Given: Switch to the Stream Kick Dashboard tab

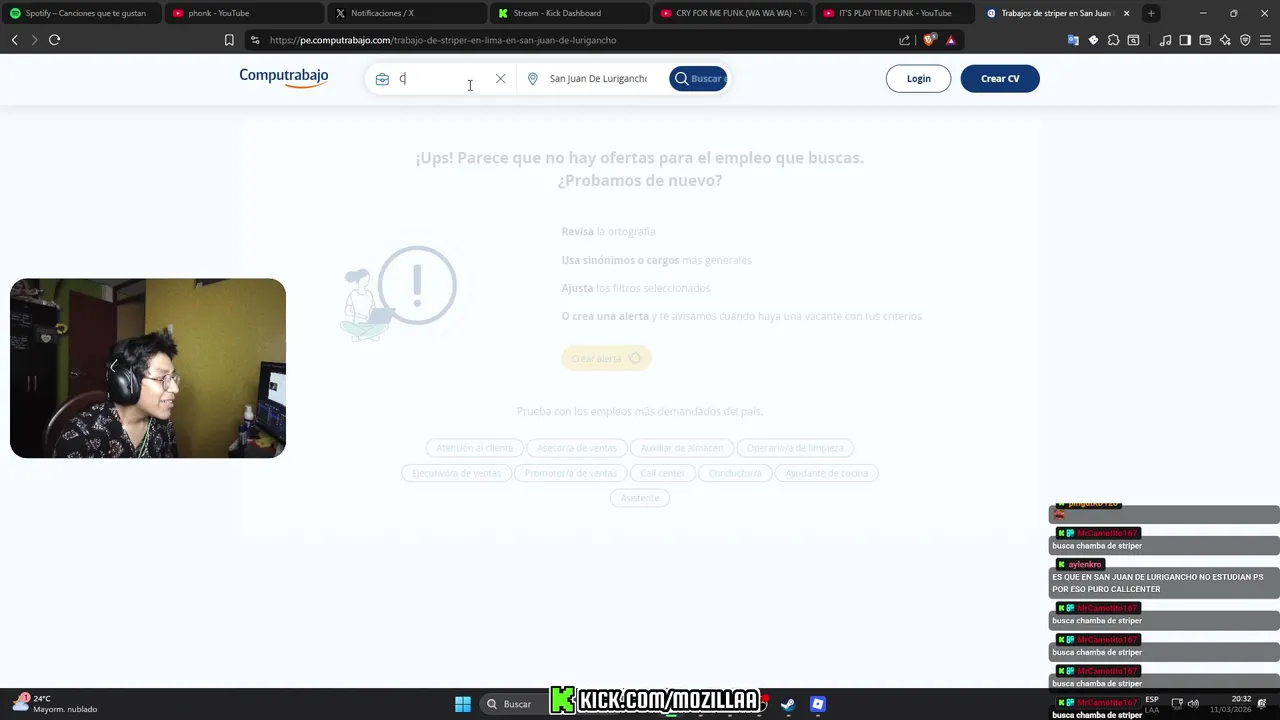Looking at the screenshot, I should coord(571,13).
